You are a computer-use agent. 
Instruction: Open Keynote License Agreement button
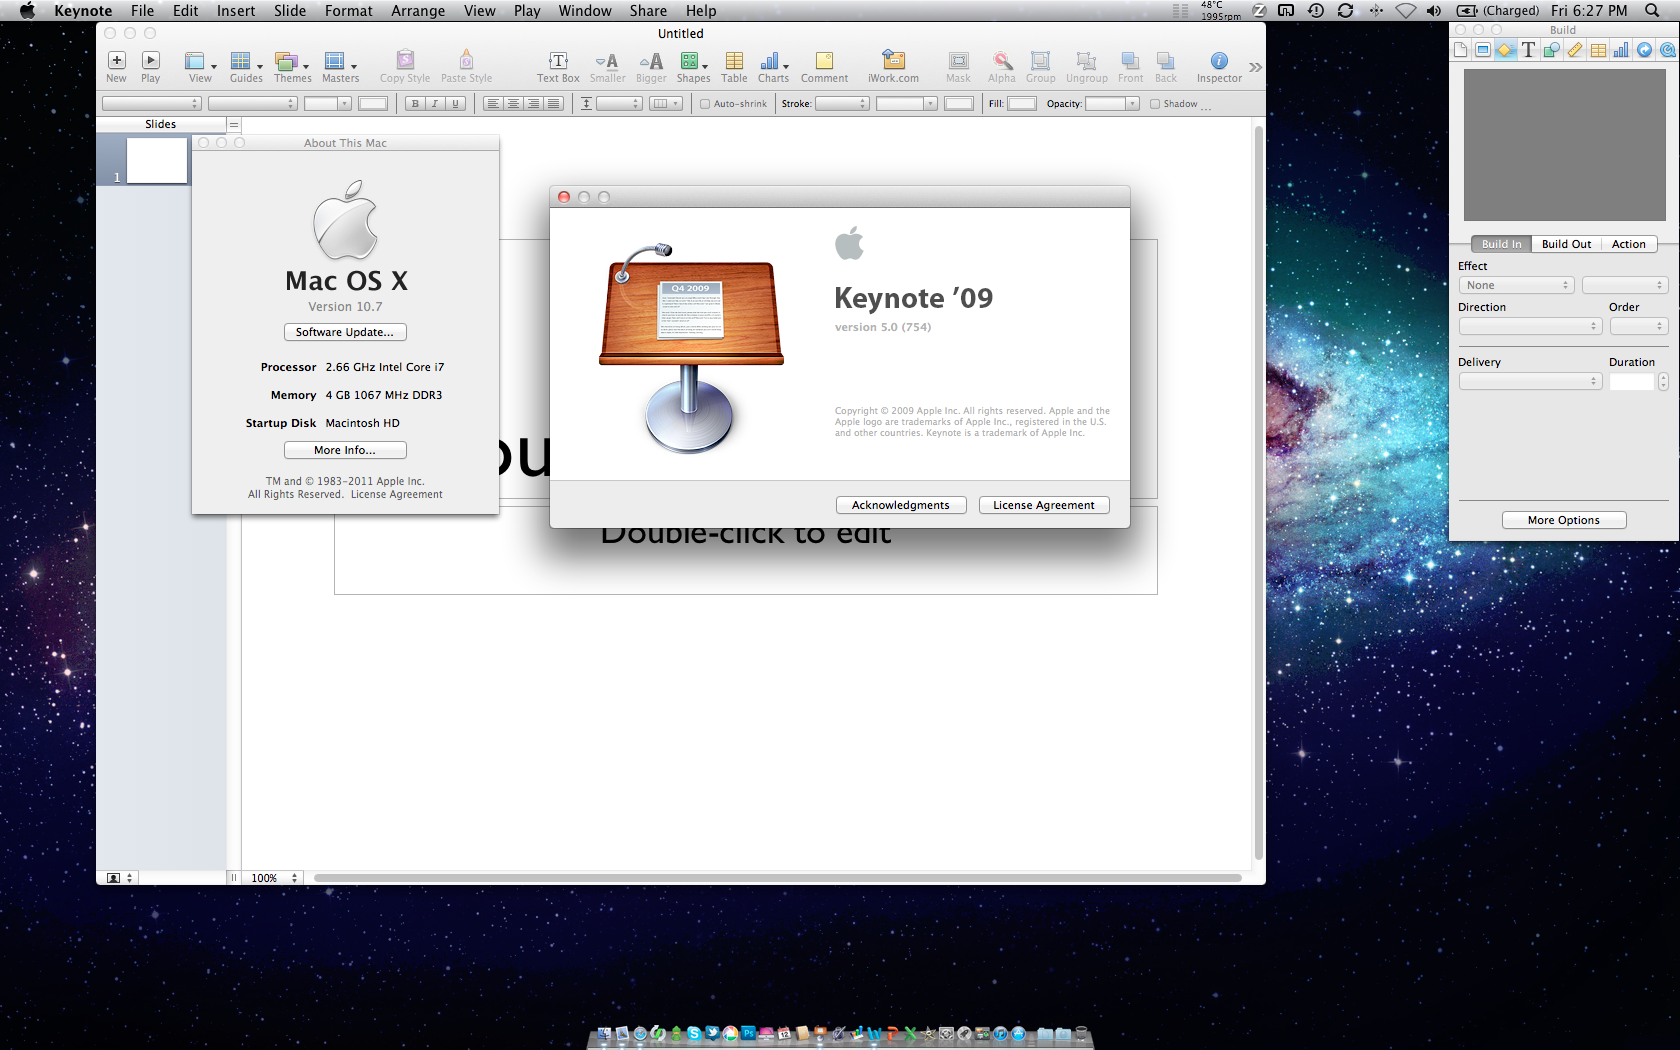tap(1044, 505)
